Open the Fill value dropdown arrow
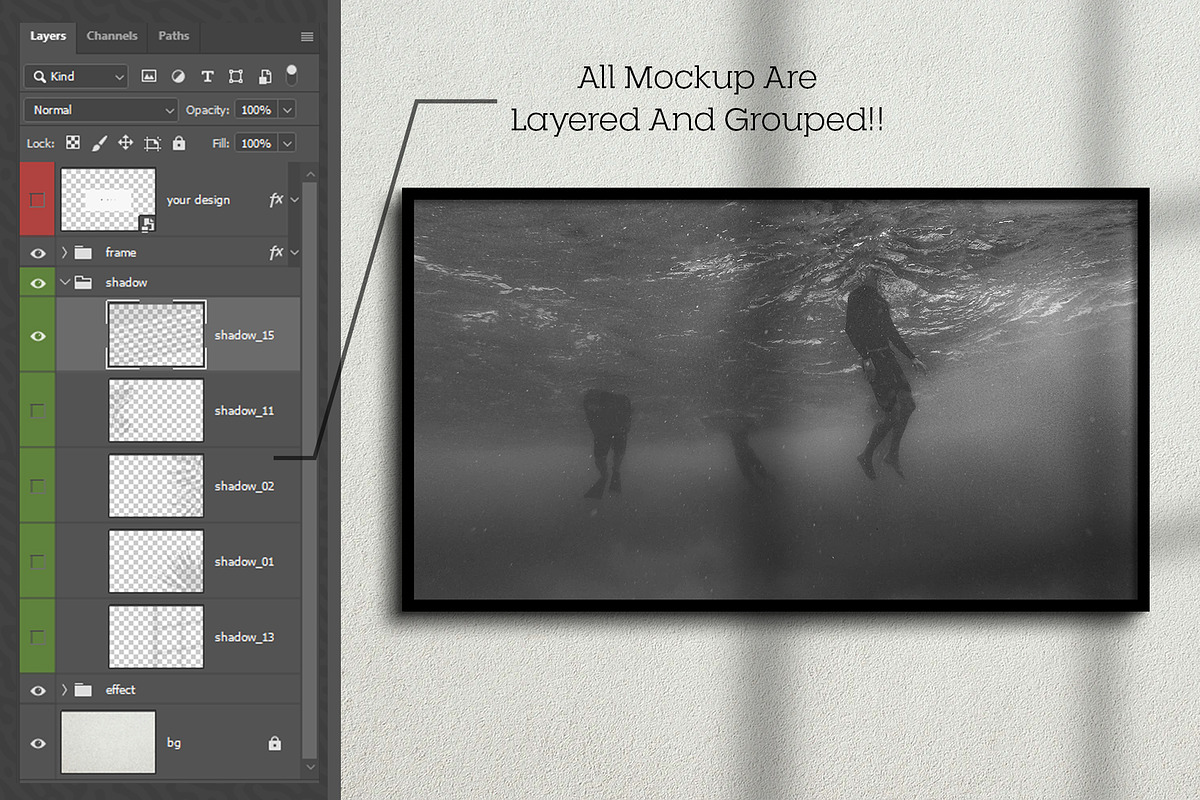Viewport: 1200px width, 800px height. pyautogui.click(x=287, y=143)
